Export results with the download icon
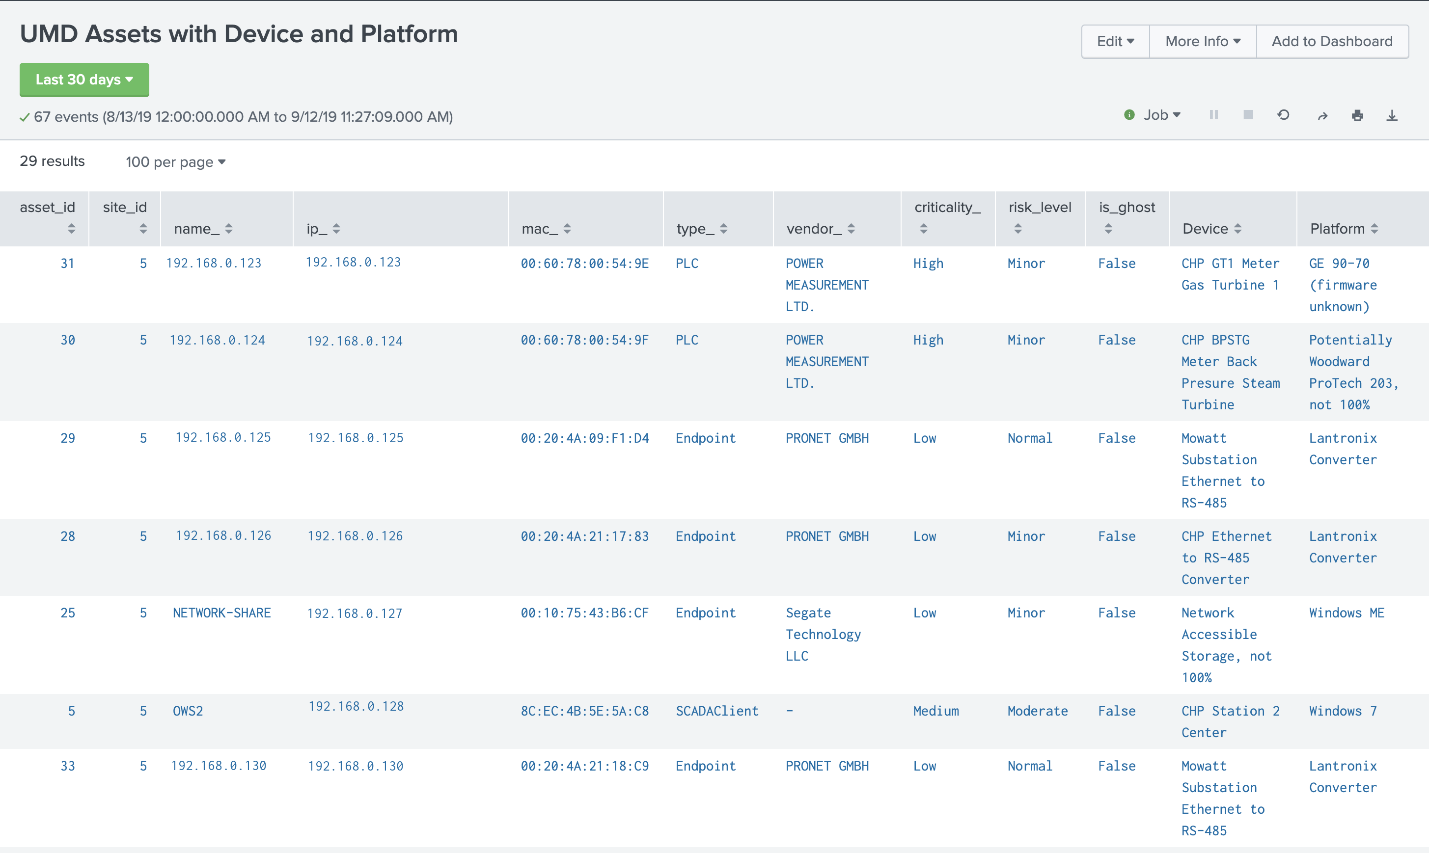1429x853 pixels. (x=1391, y=116)
